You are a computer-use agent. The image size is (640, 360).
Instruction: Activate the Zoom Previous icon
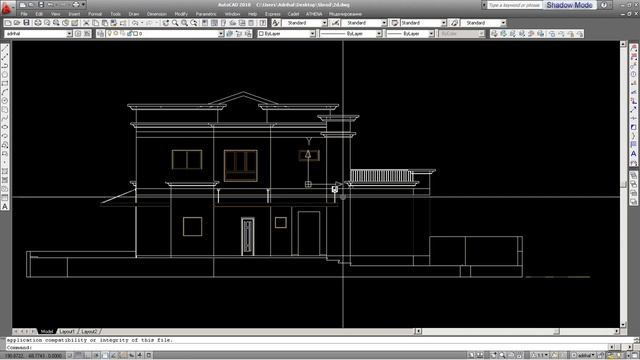(x=194, y=23)
